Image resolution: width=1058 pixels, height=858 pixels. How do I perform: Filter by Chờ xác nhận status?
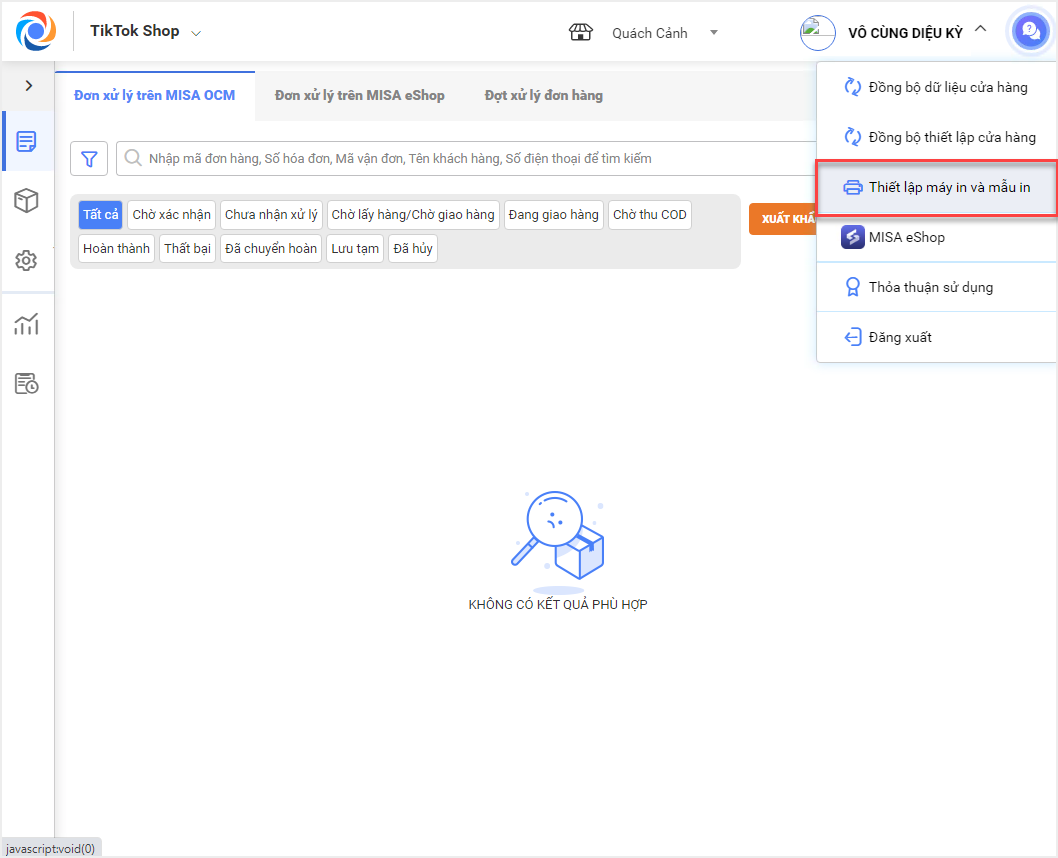[x=171, y=214]
